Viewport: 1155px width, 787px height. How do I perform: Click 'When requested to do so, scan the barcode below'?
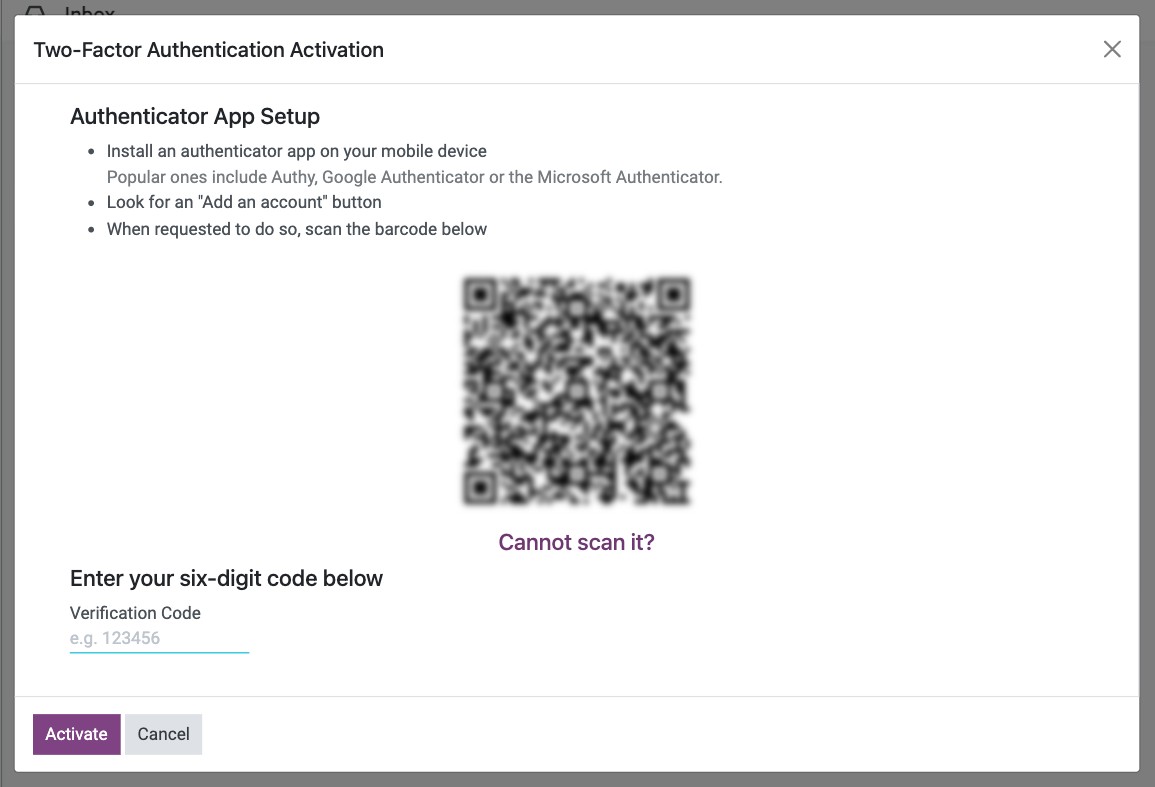coord(297,229)
